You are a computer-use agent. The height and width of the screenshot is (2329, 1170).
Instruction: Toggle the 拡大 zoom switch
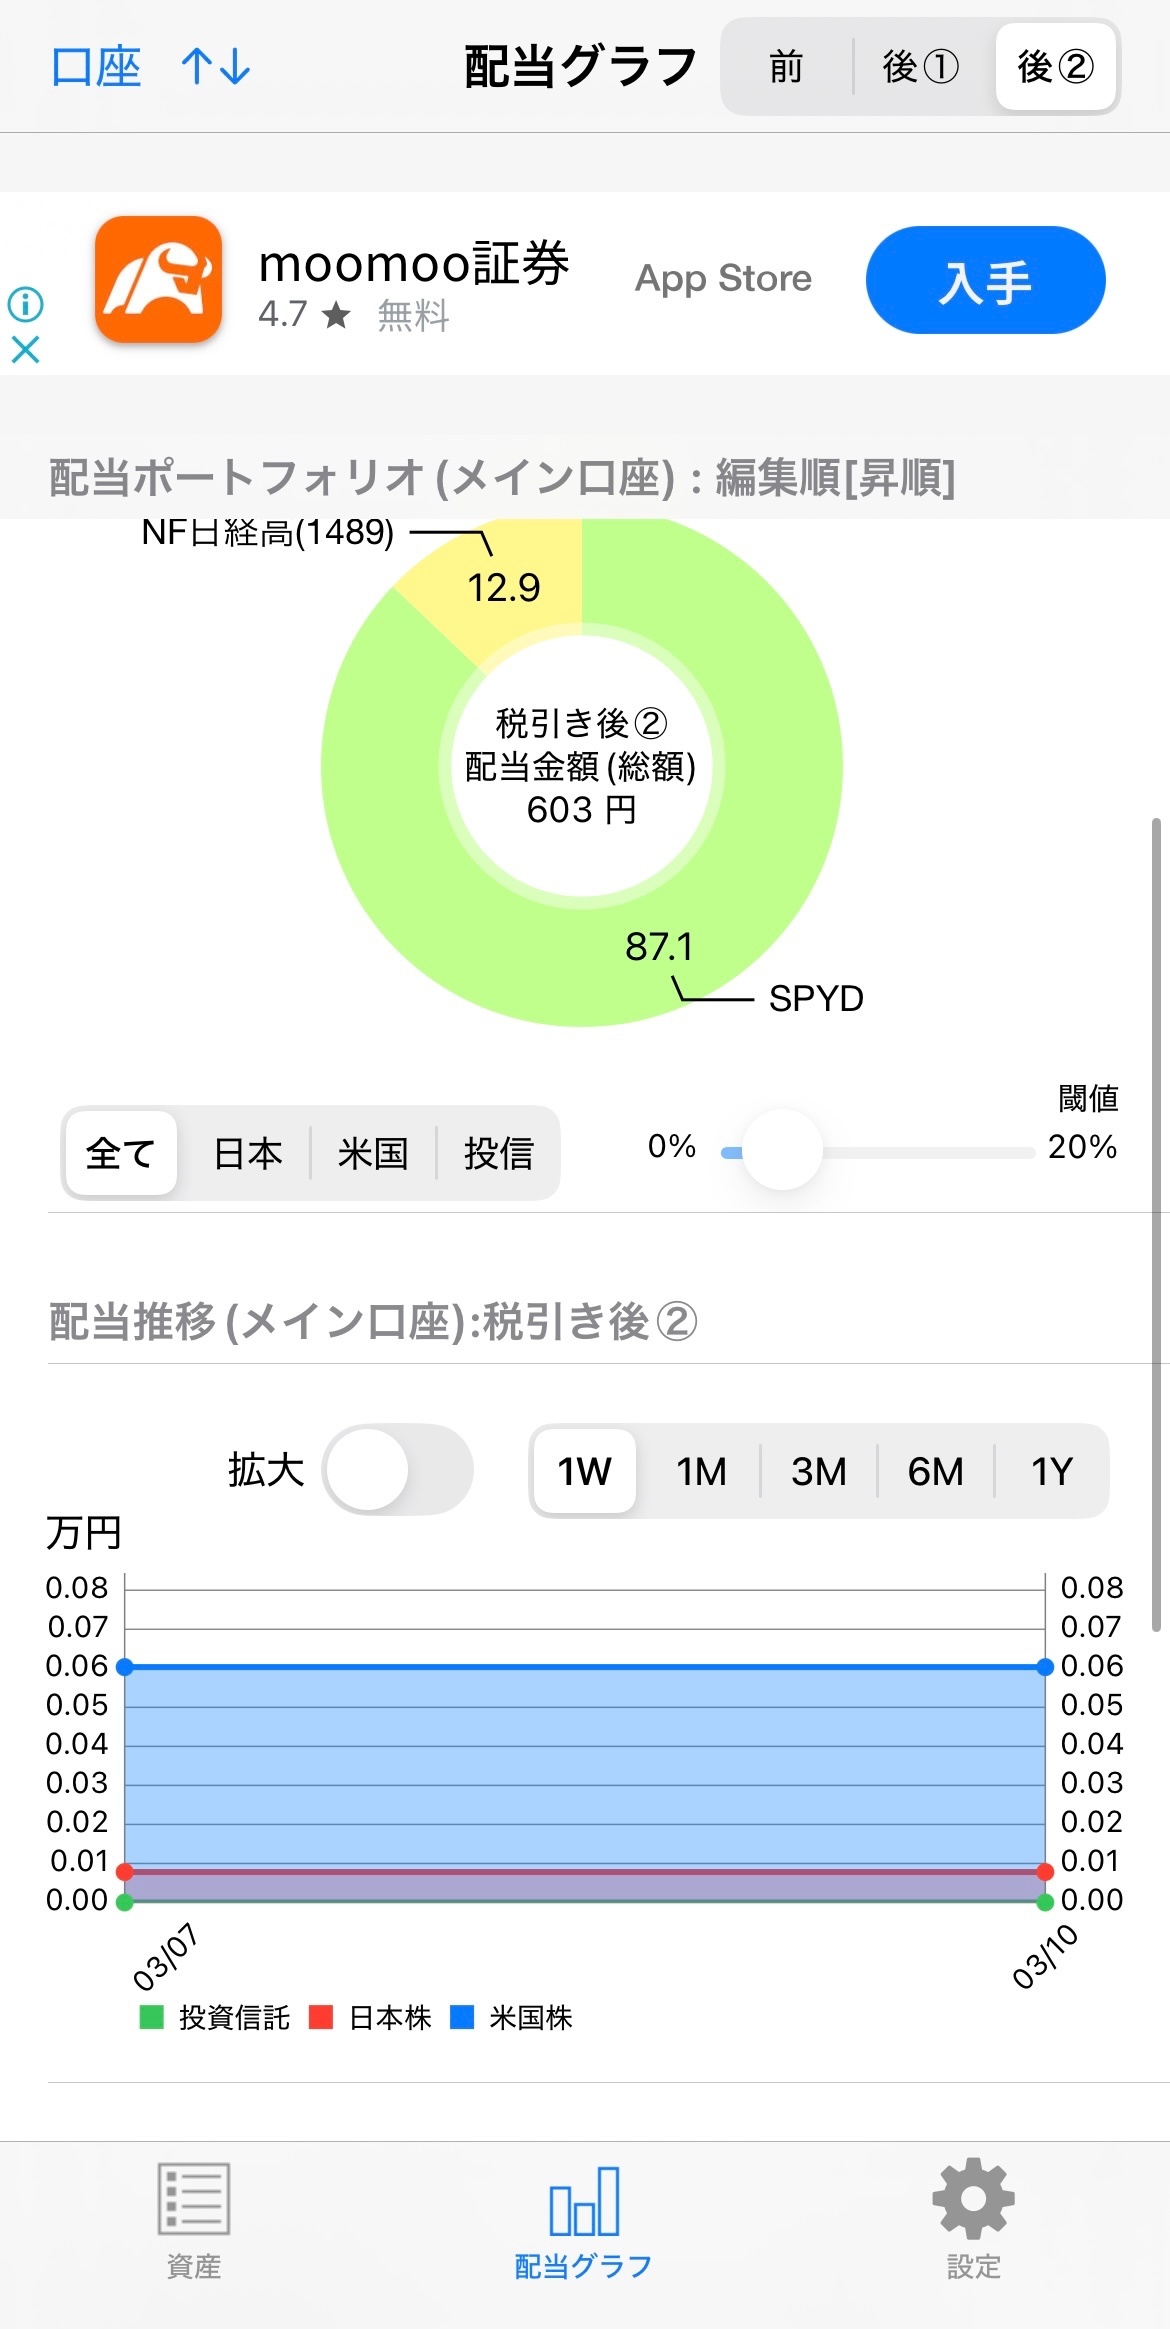pos(397,1470)
